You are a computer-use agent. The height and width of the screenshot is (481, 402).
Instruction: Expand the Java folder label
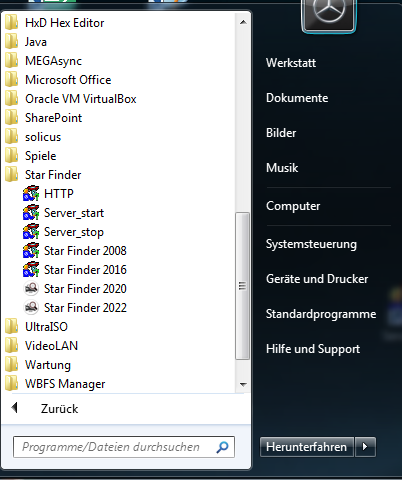coord(36,42)
